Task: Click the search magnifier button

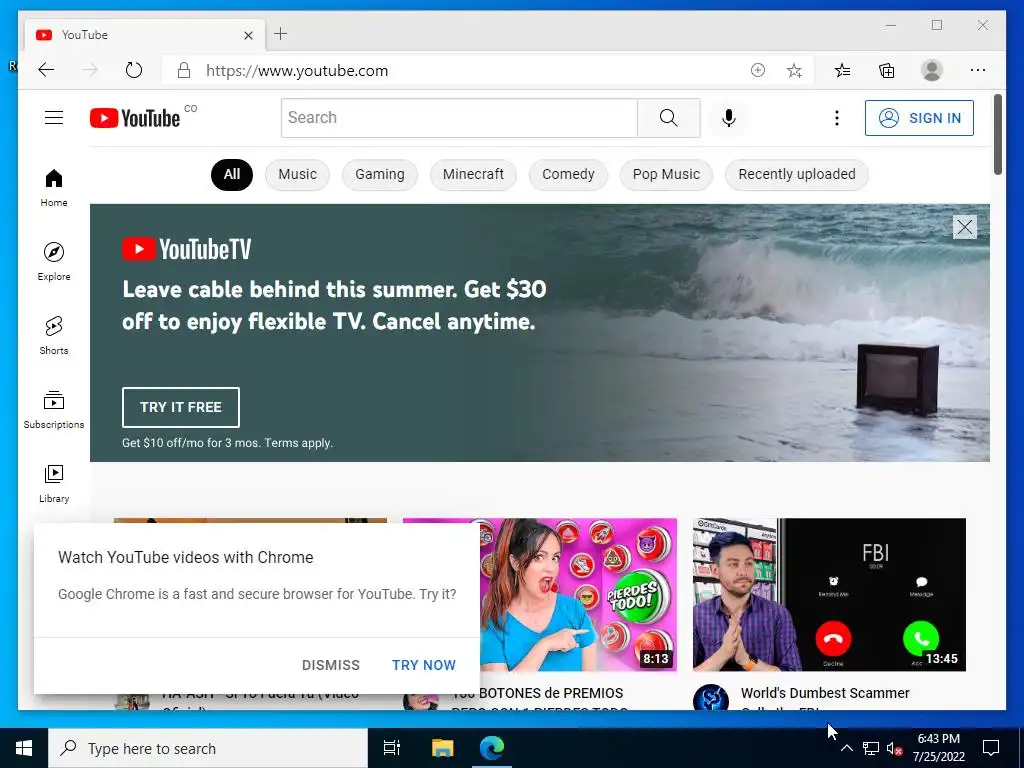Action: (x=668, y=118)
